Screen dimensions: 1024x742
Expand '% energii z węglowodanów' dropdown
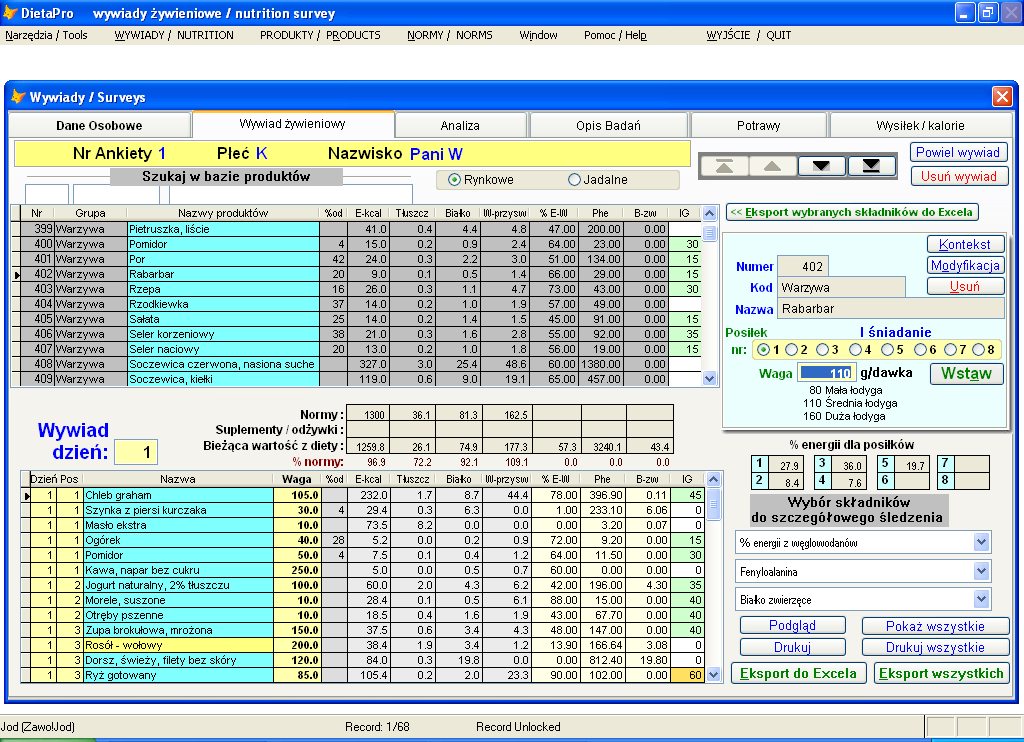point(981,542)
